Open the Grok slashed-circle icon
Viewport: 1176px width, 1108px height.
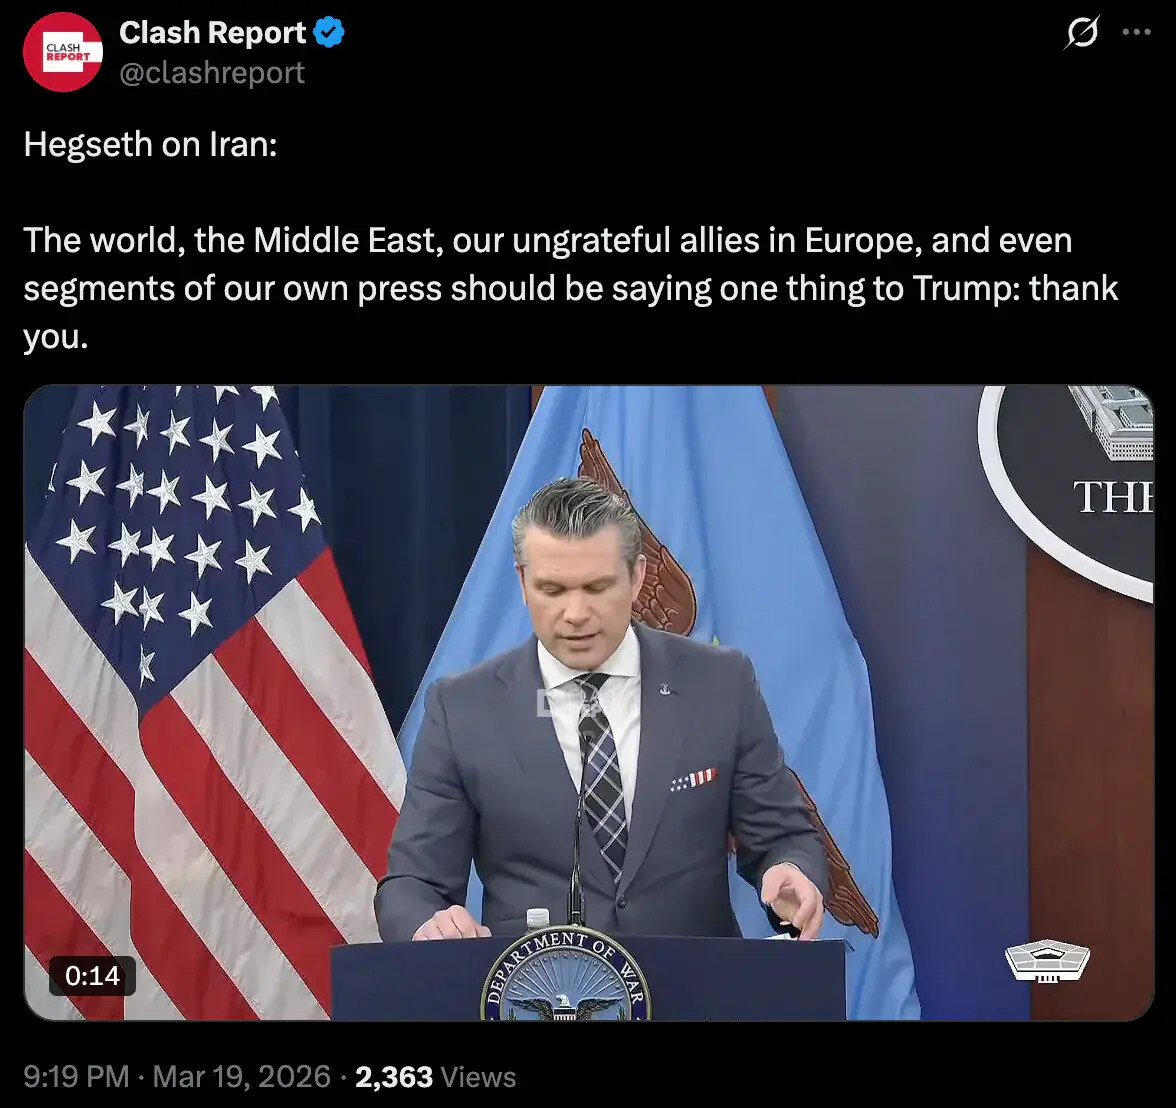[1082, 32]
